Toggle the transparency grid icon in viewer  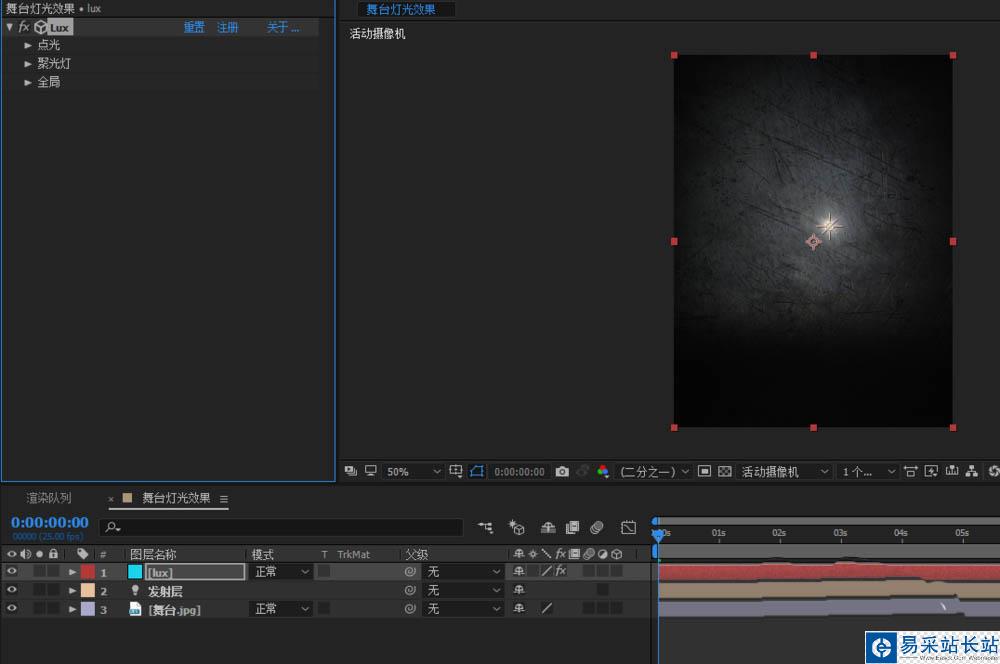coord(725,471)
